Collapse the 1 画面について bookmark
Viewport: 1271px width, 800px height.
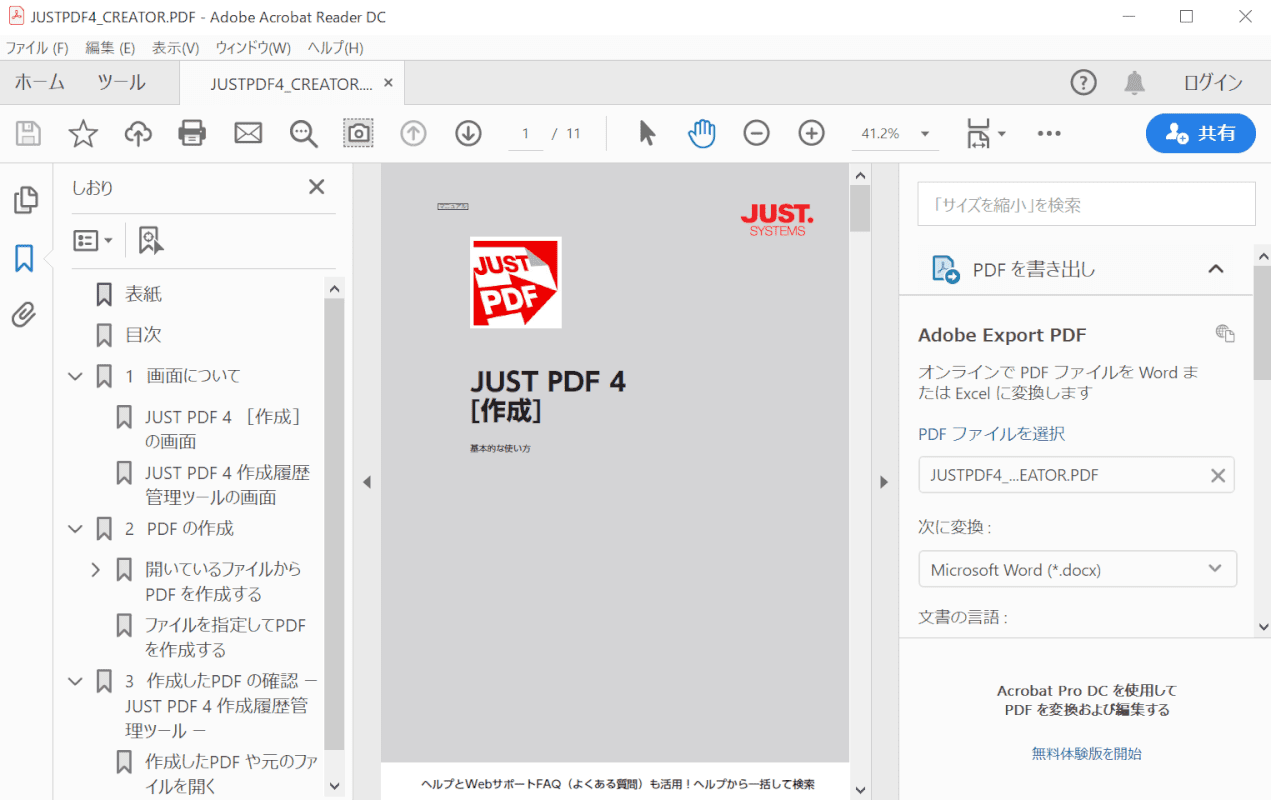point(75,377)
